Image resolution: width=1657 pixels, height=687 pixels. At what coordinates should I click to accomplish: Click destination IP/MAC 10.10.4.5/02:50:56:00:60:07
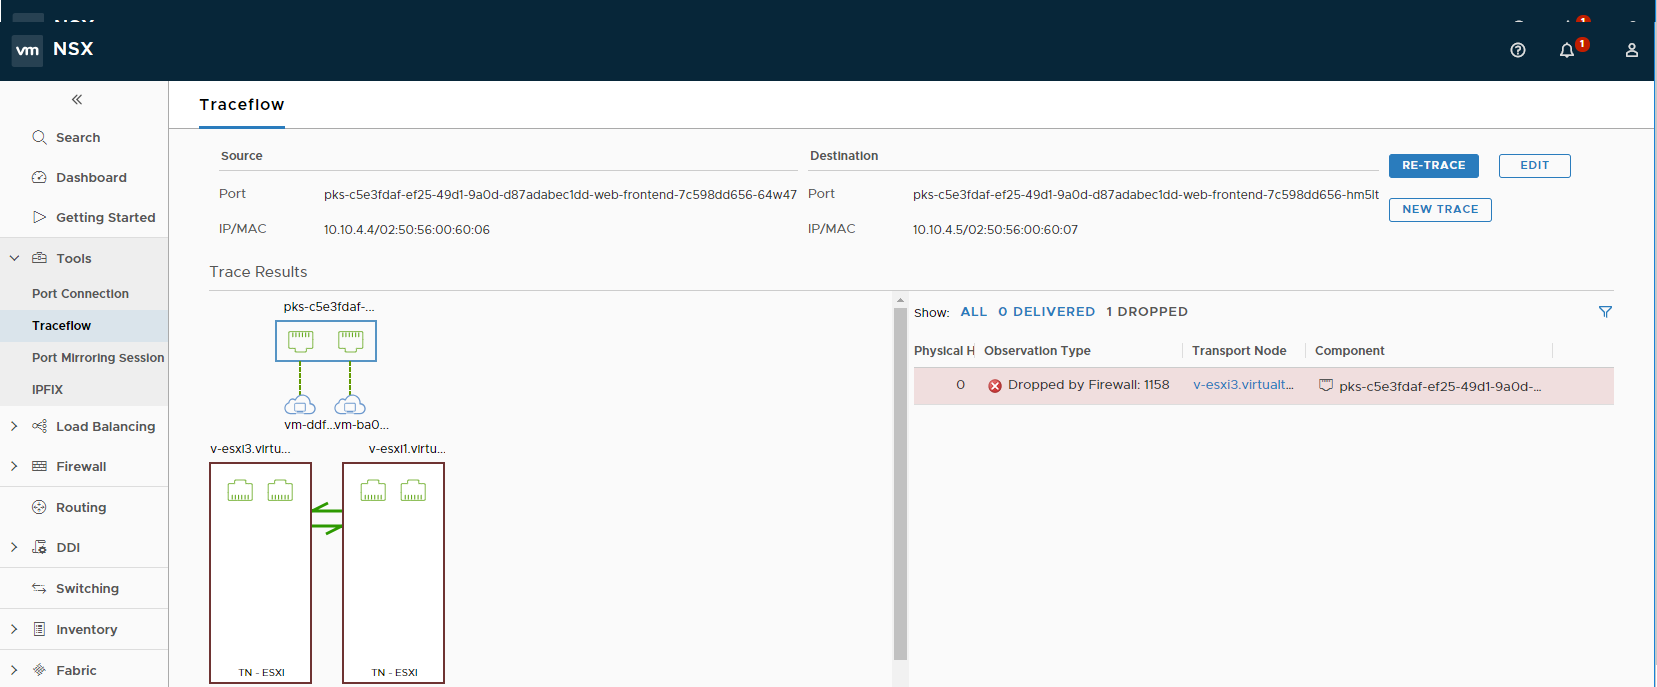[x=995, y=230]
